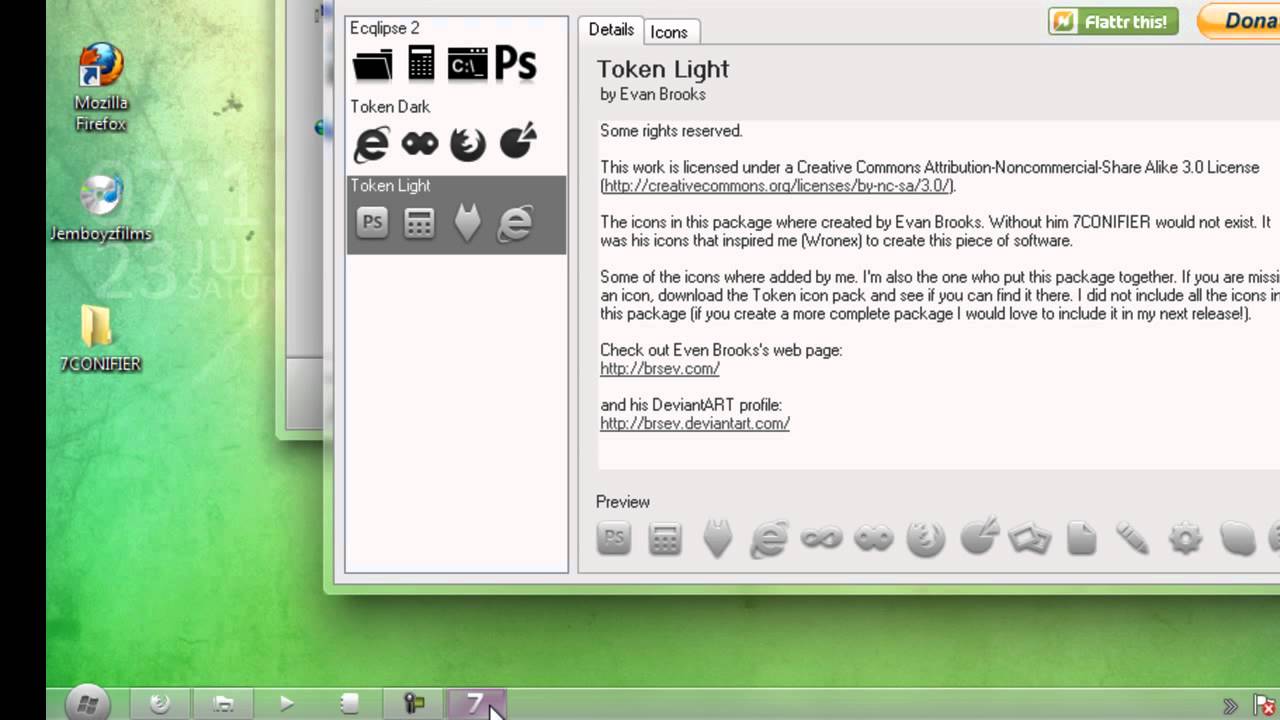Image resolution: width=1280 pixels, height=720 pixels.
Task: Switch to the Icons tab
Action: click(x=669, y=32)
